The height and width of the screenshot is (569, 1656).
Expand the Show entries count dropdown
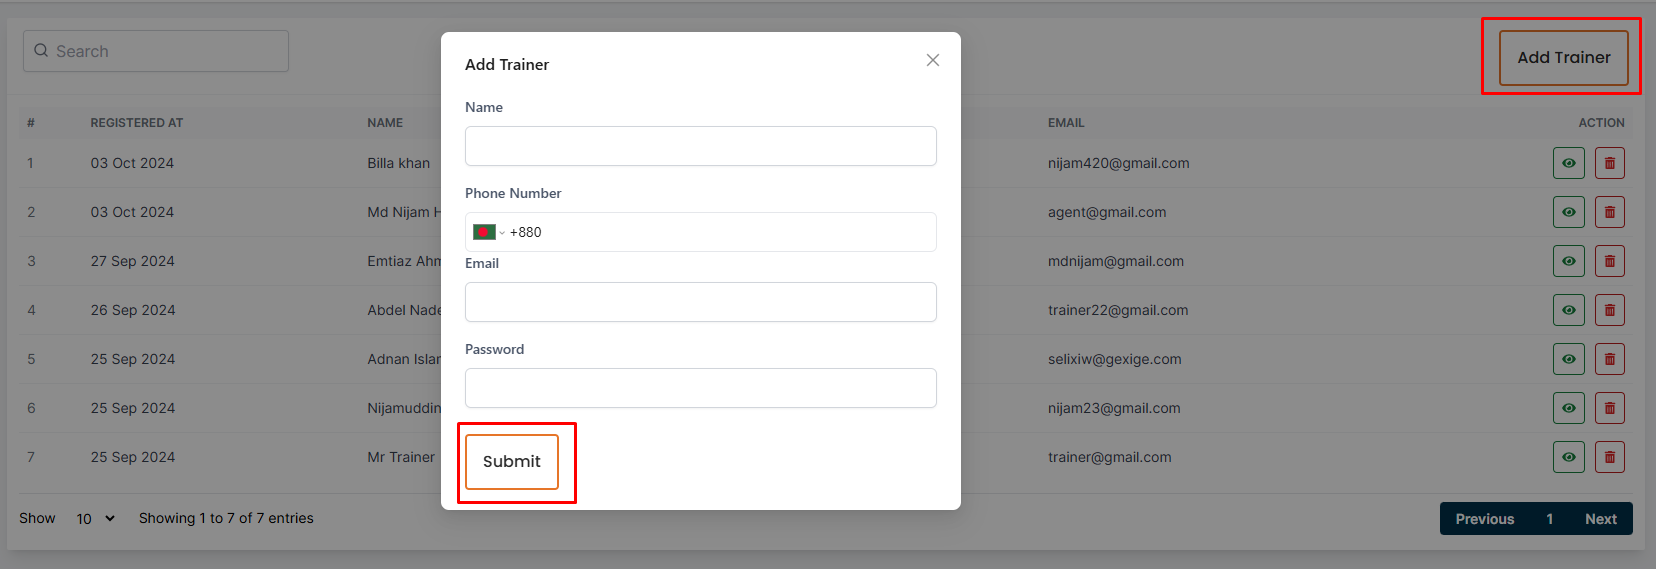pyautogui.click(x=96, y=518)
